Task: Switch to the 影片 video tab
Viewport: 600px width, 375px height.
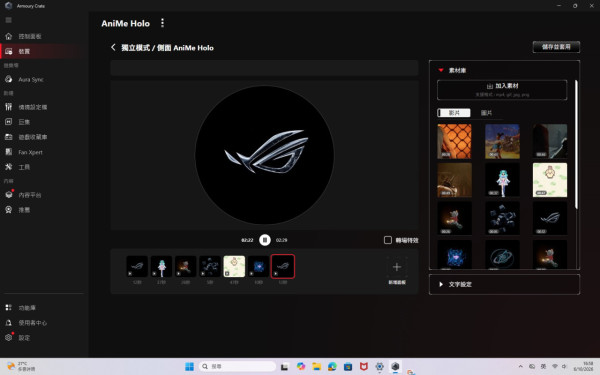Action: pyautogui.click(x=454, y=113)
